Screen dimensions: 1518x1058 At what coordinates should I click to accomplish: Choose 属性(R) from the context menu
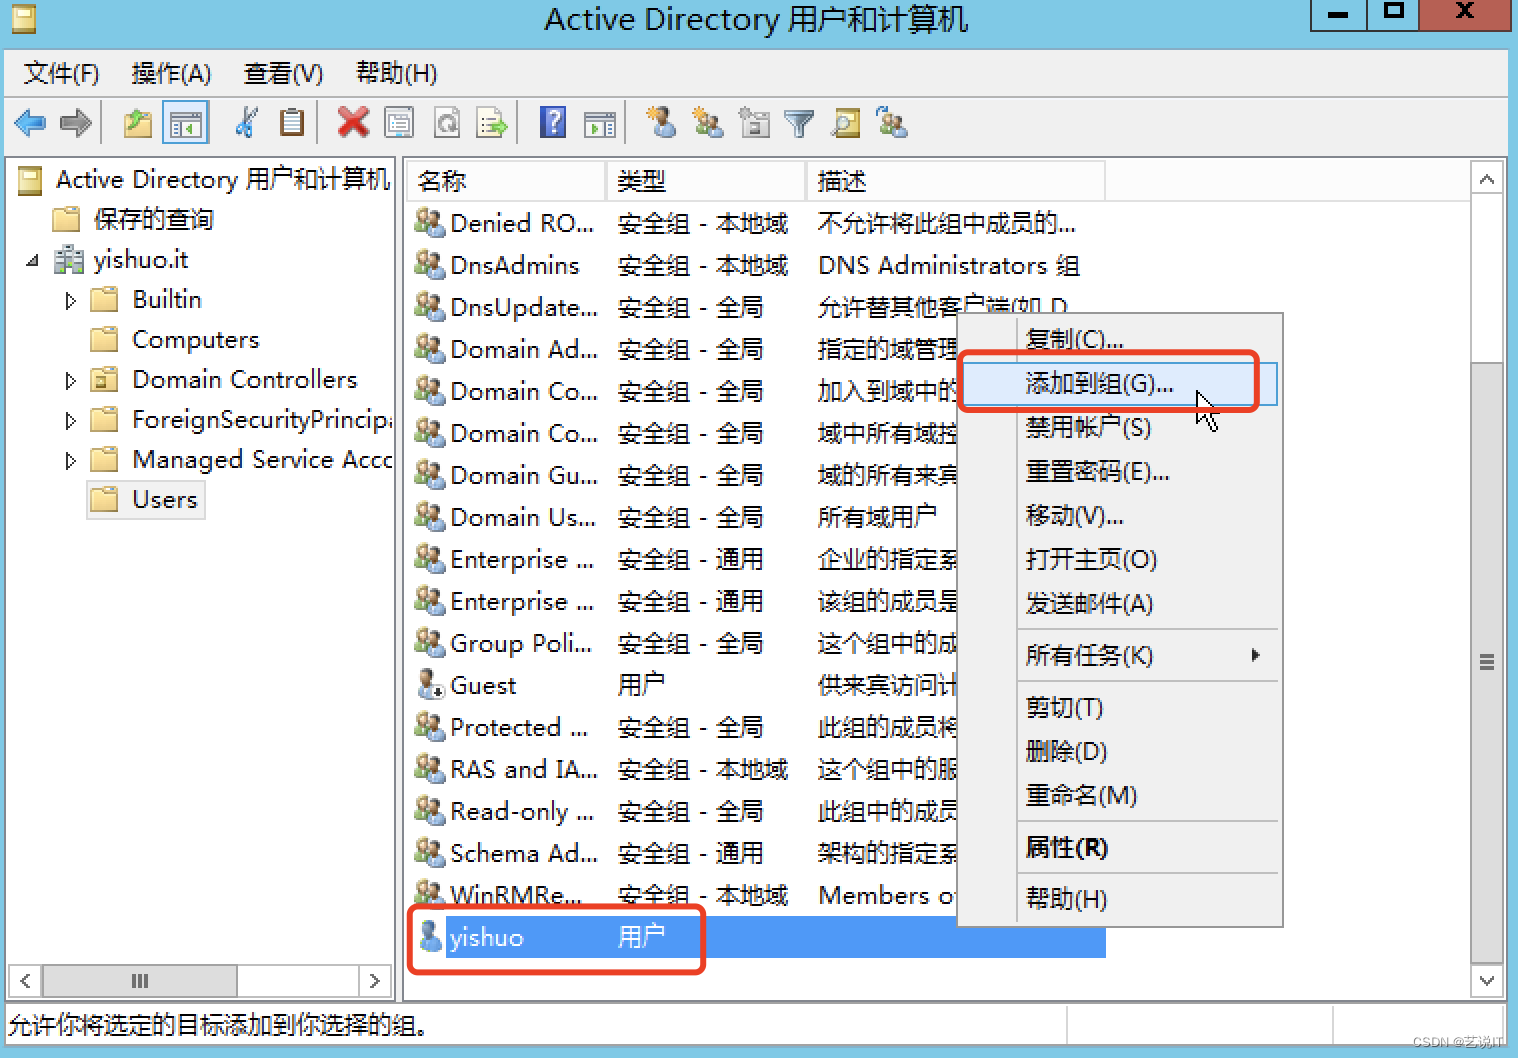click(1120, 848)
